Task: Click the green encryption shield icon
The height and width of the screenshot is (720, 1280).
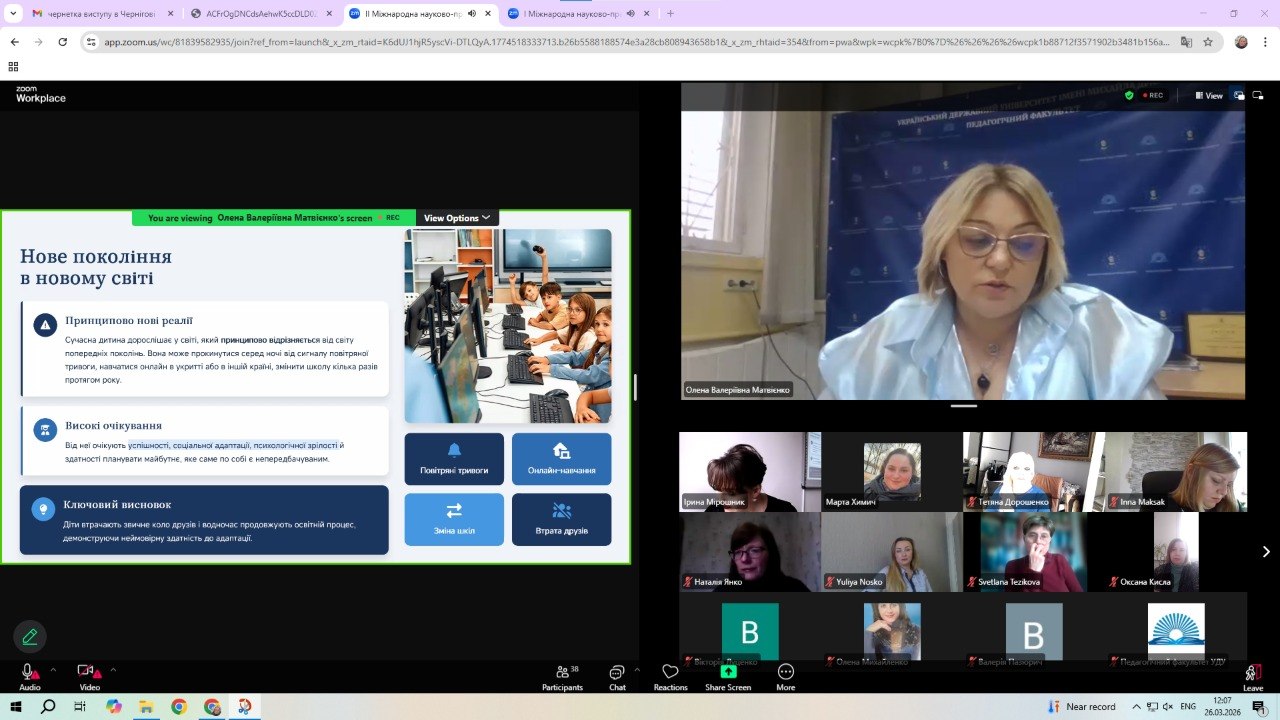Action: point(1129,95)
